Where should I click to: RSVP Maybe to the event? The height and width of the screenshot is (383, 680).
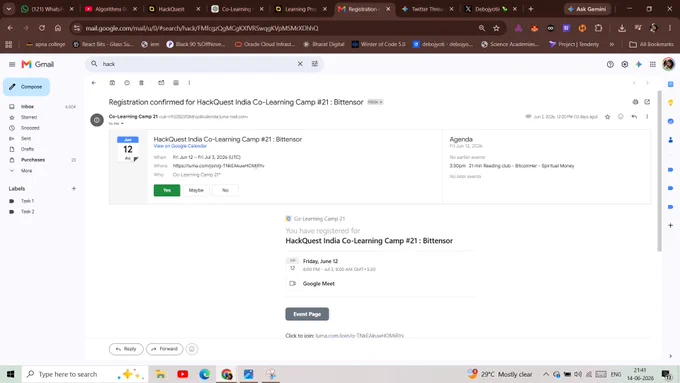click(196, 190)
